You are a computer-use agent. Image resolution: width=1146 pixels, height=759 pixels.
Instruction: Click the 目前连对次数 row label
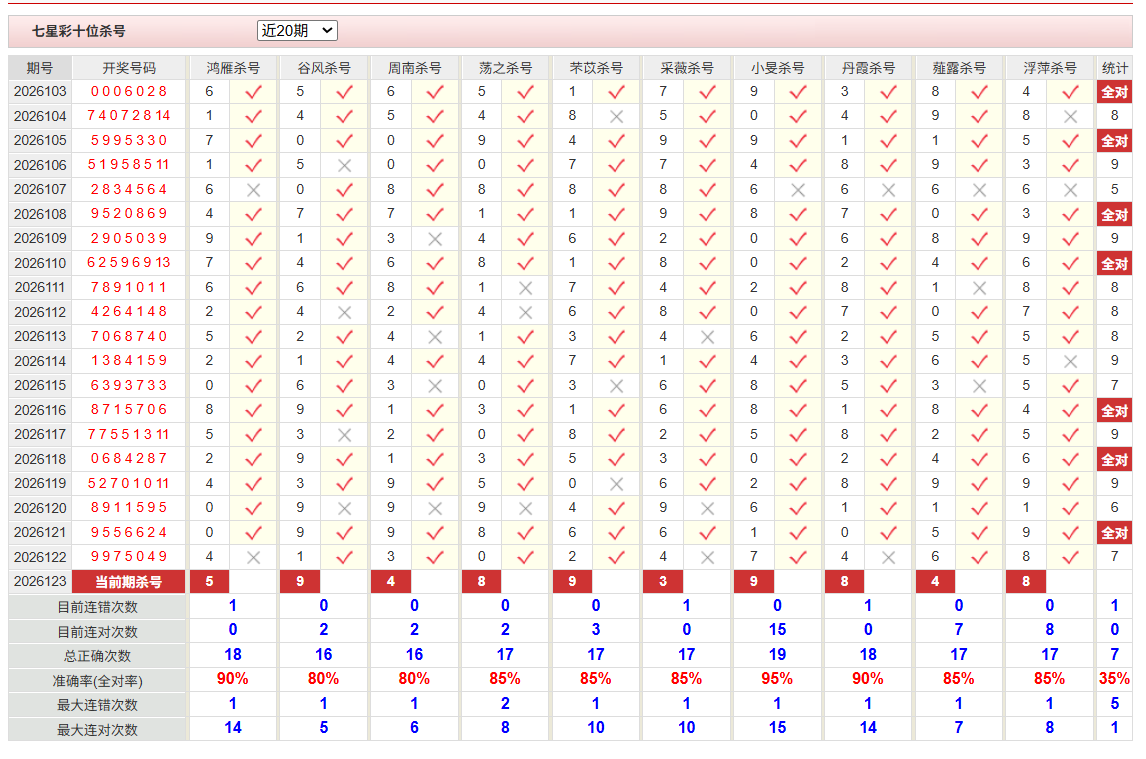[x=97, y=632]
